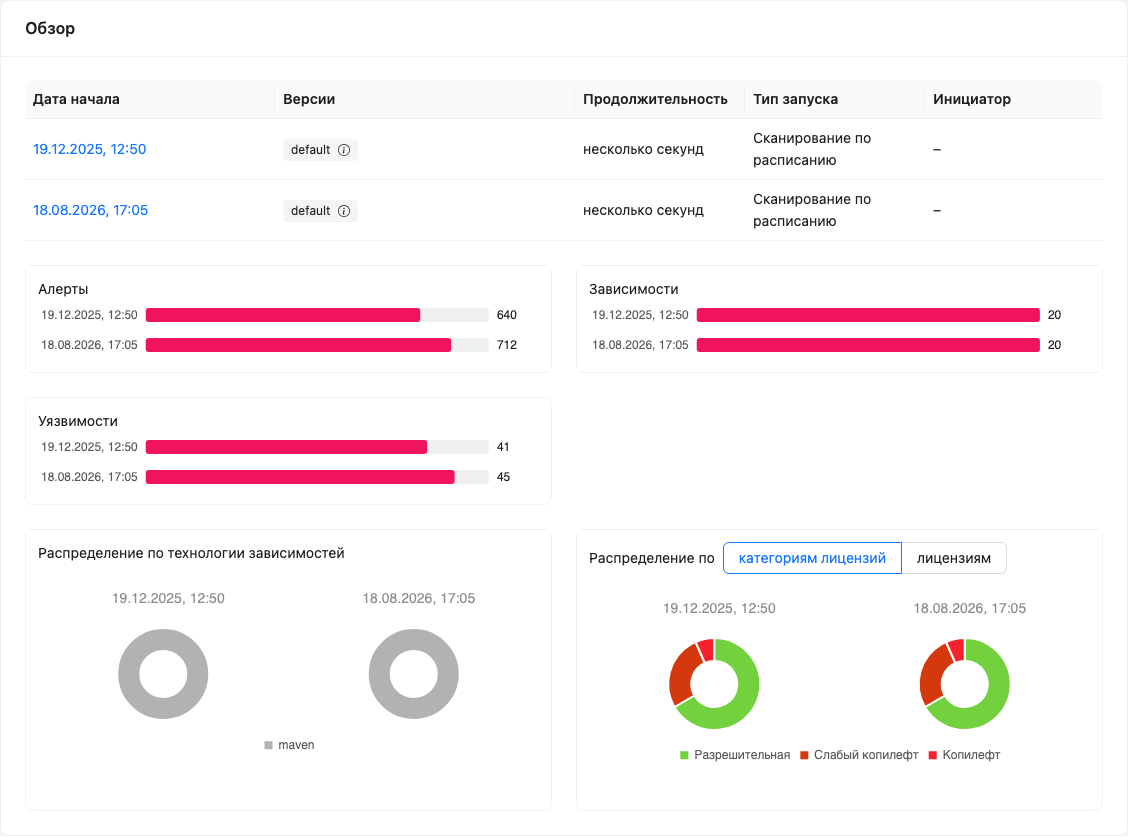Click the info icon beside default in the 19.12.2025 row
This screenshot has width=1128, height=837.
click(x=344, y=150)
